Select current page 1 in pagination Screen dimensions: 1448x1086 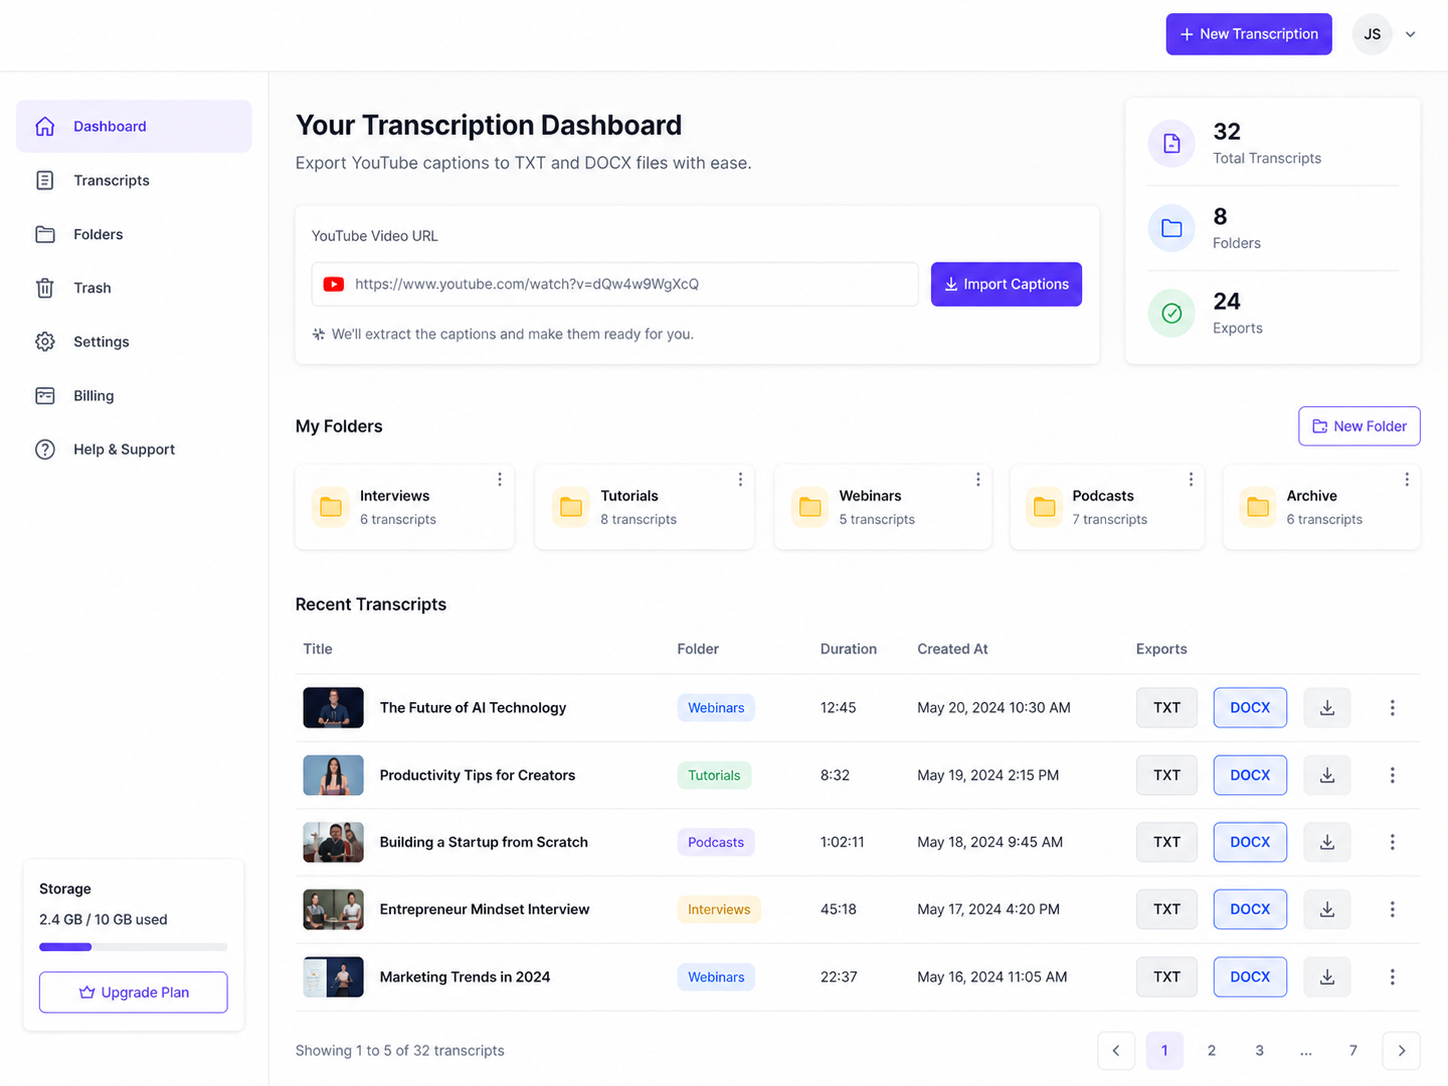[1164, 1050]
